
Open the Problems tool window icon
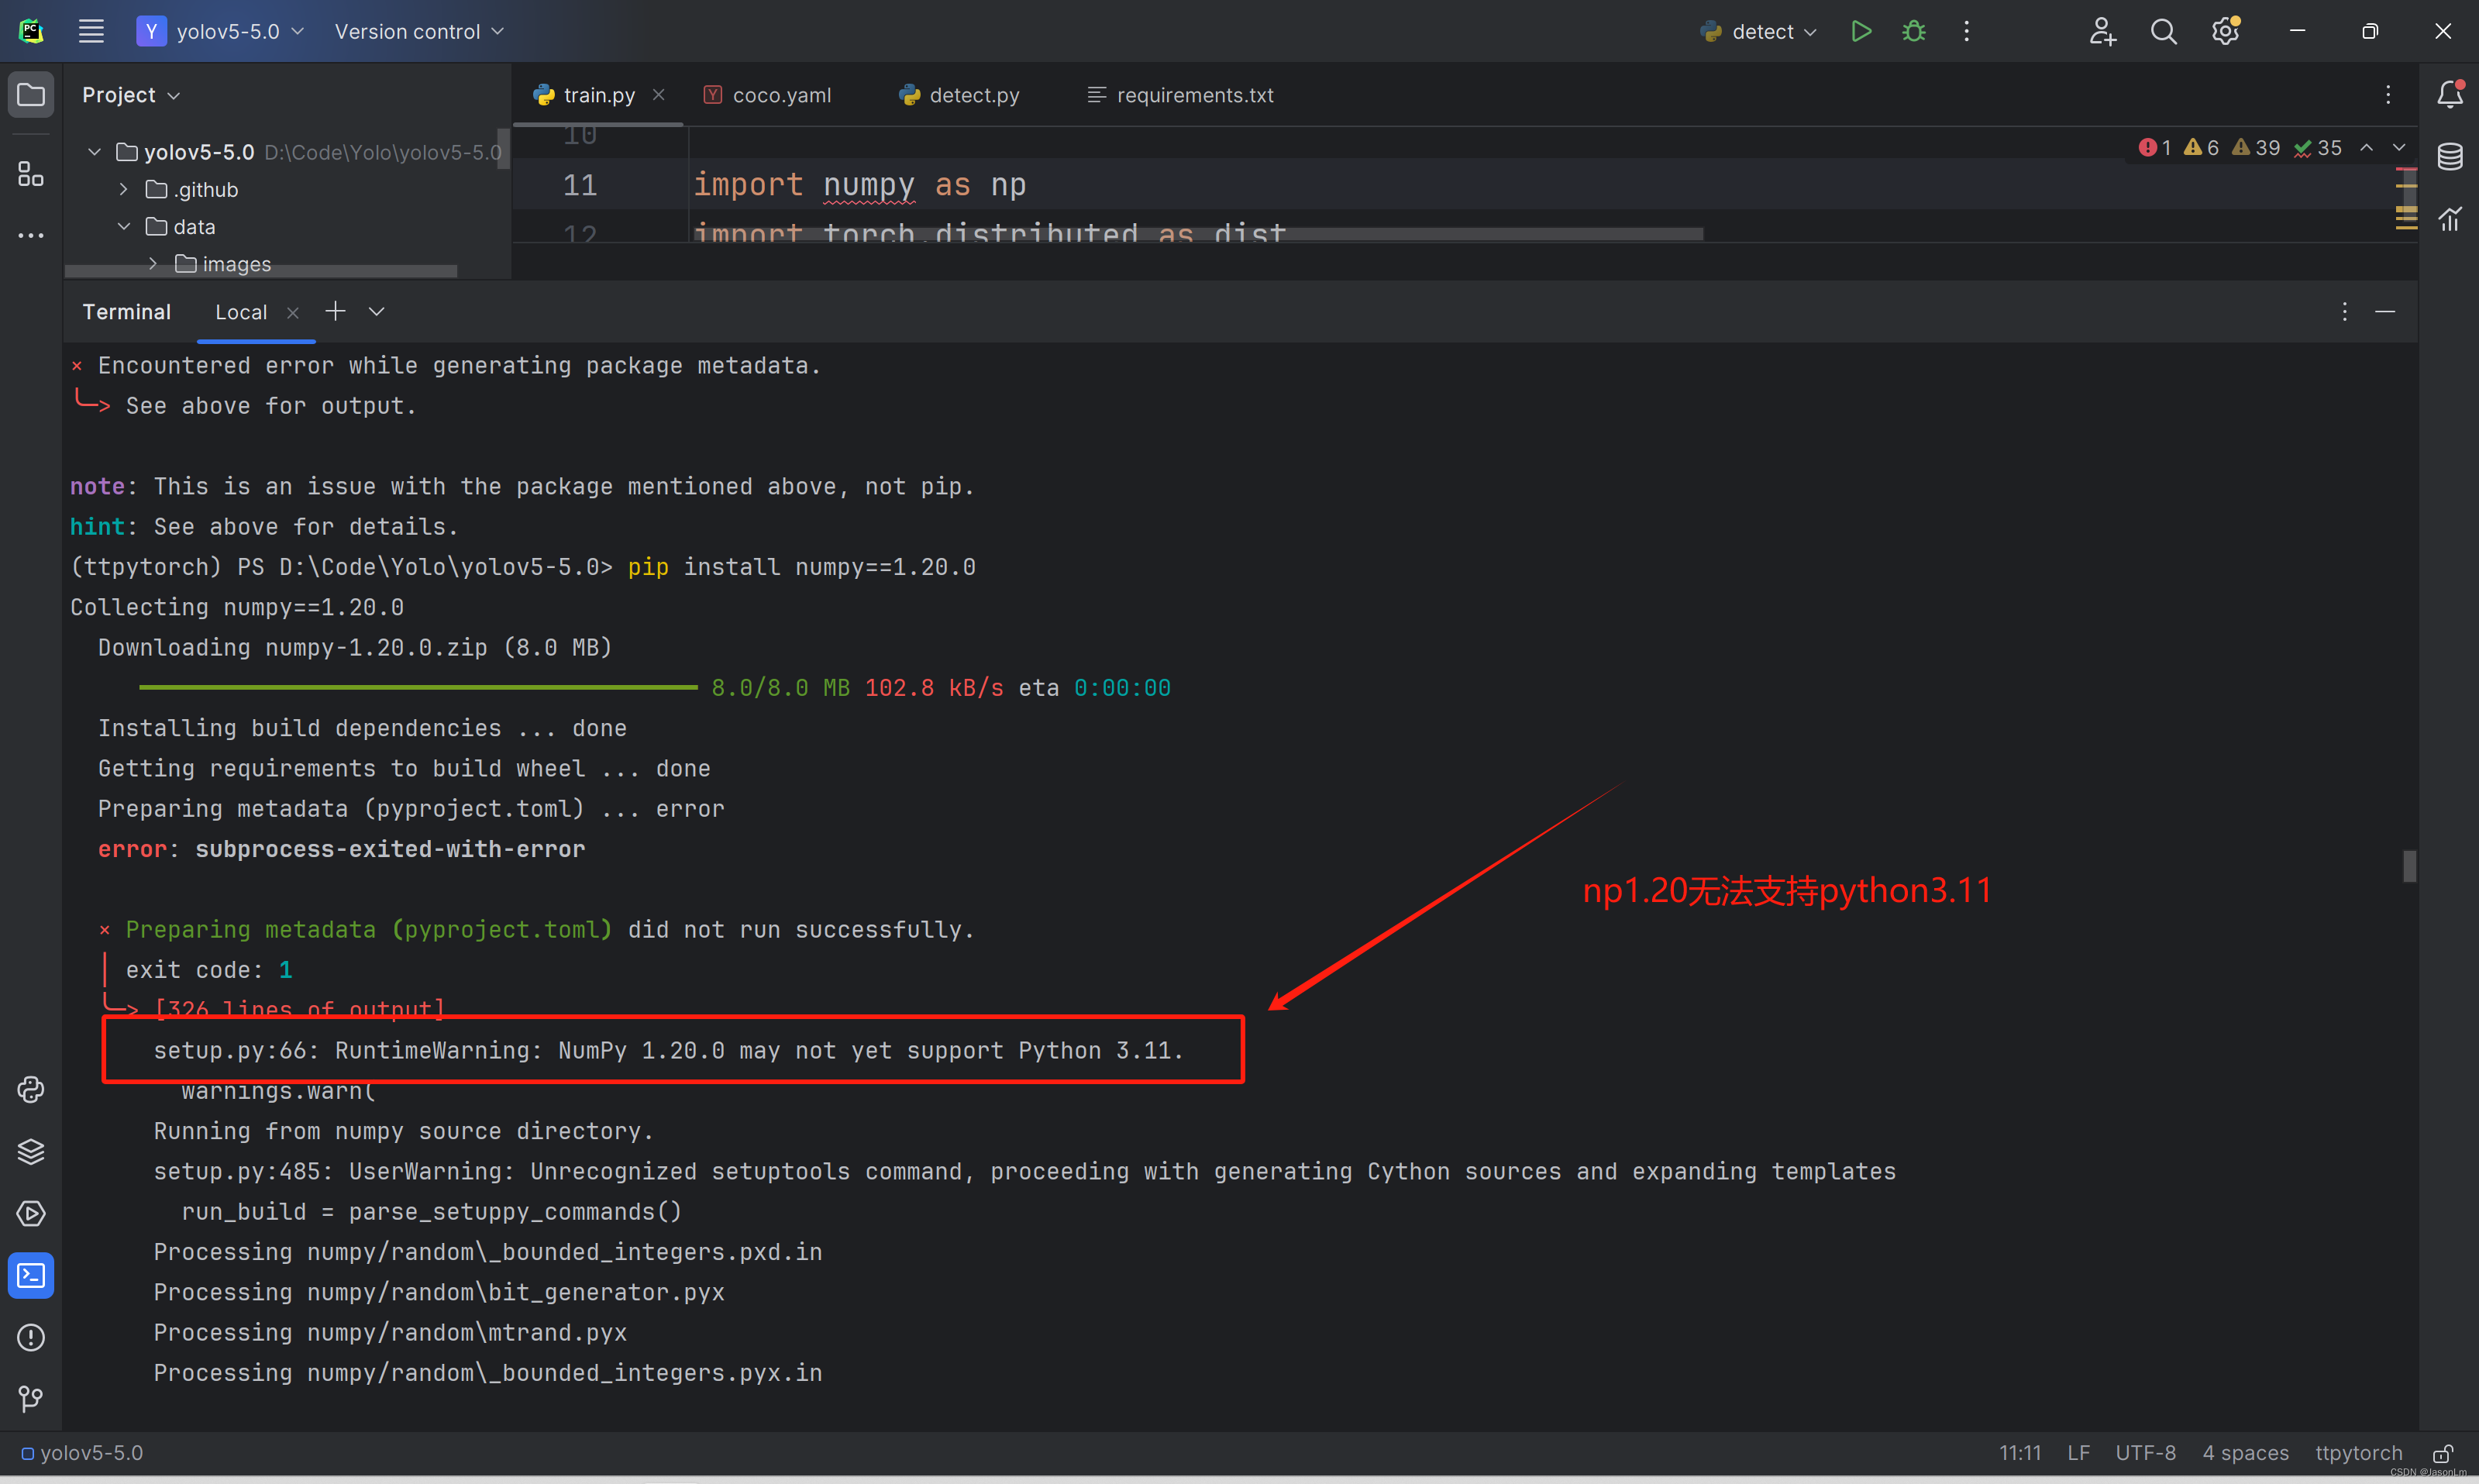tap(31, 1337)
